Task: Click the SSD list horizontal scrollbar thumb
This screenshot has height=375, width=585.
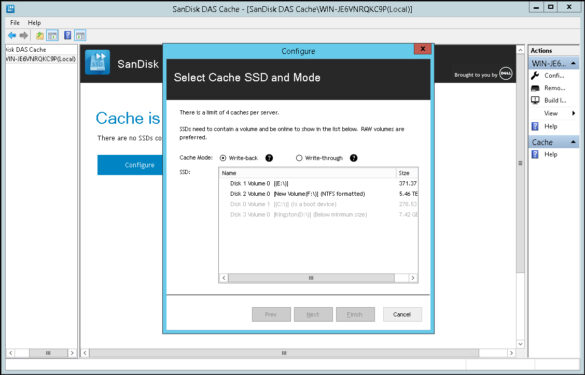Action: click(x=311, y=278)
